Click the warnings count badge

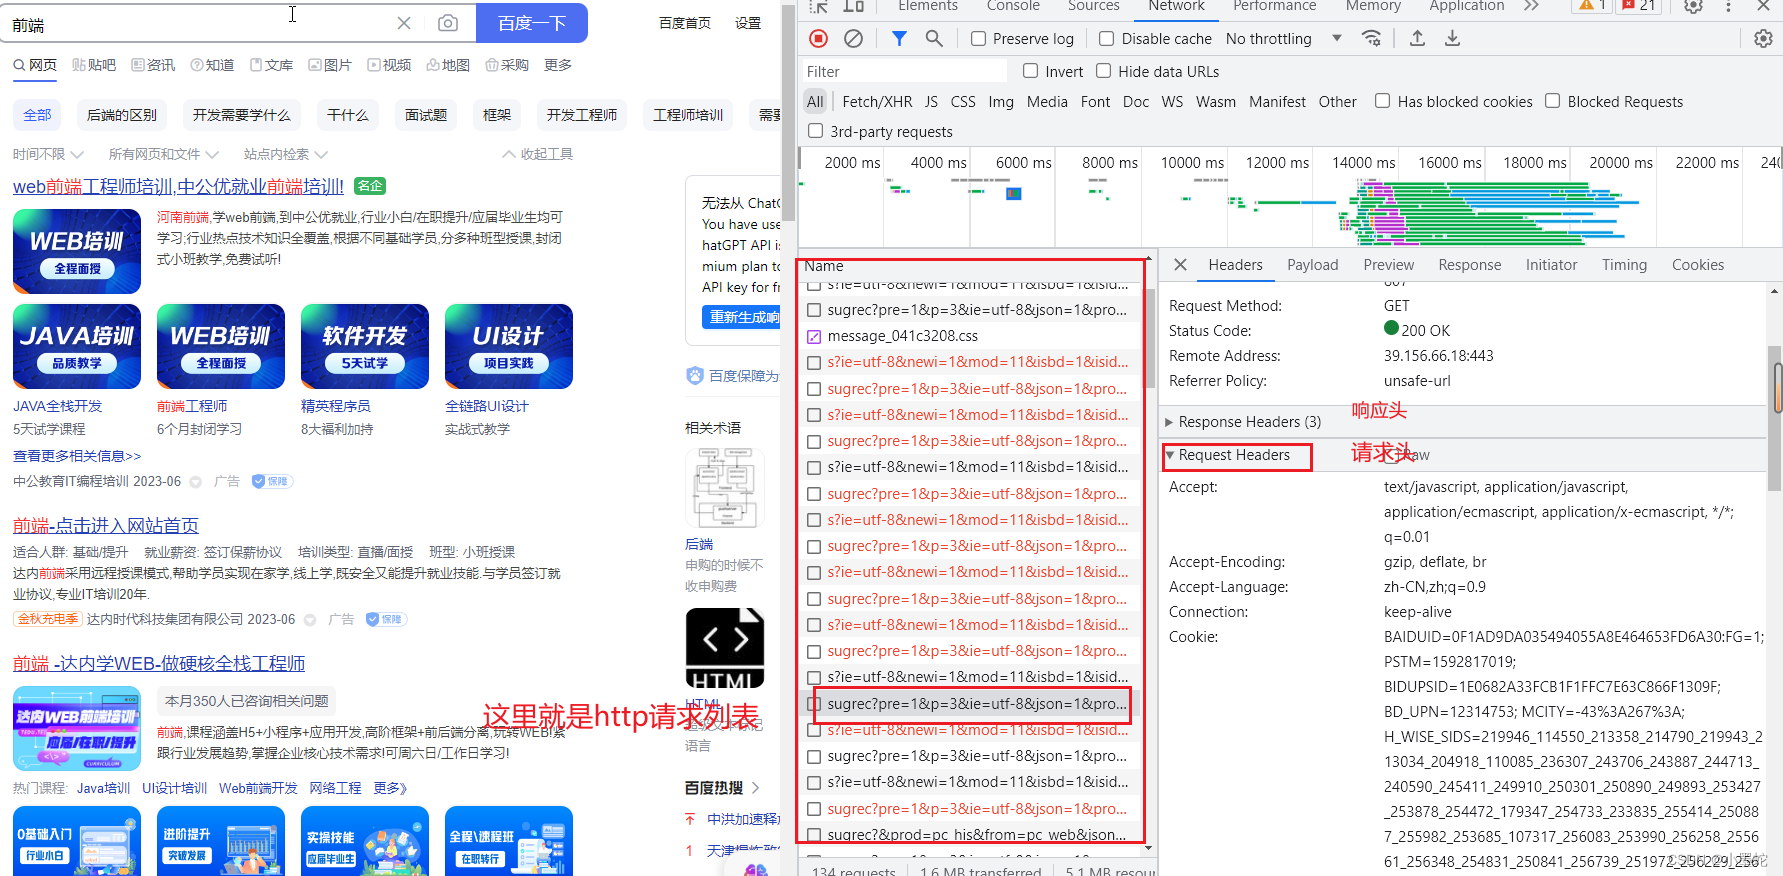[x=1590, y=6]
